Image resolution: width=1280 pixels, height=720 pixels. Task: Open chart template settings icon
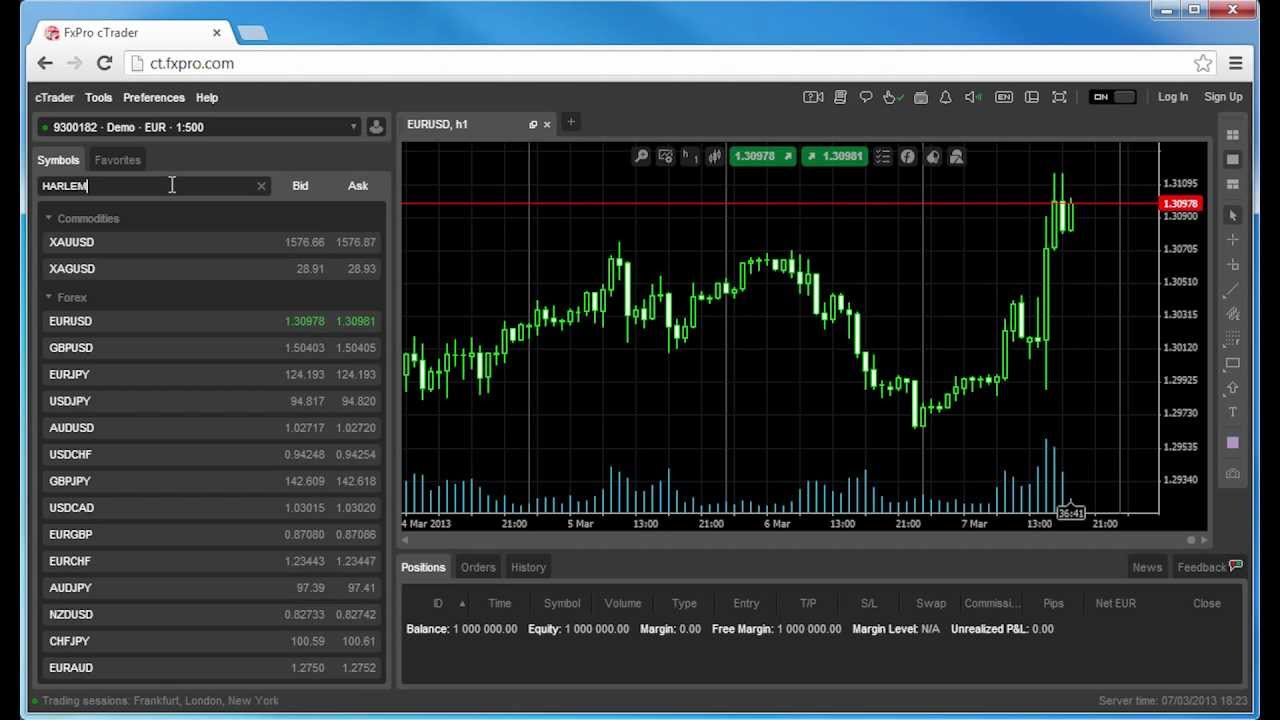pyautogui.click(x=665, y=157)
